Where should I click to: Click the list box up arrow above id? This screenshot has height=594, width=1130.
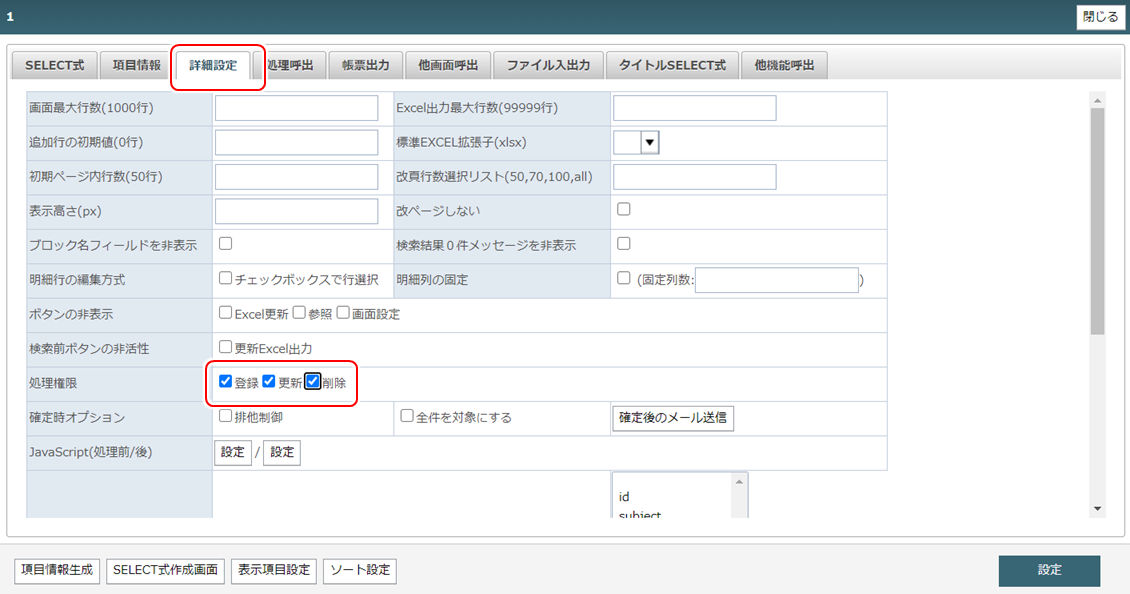pos(739,482)
